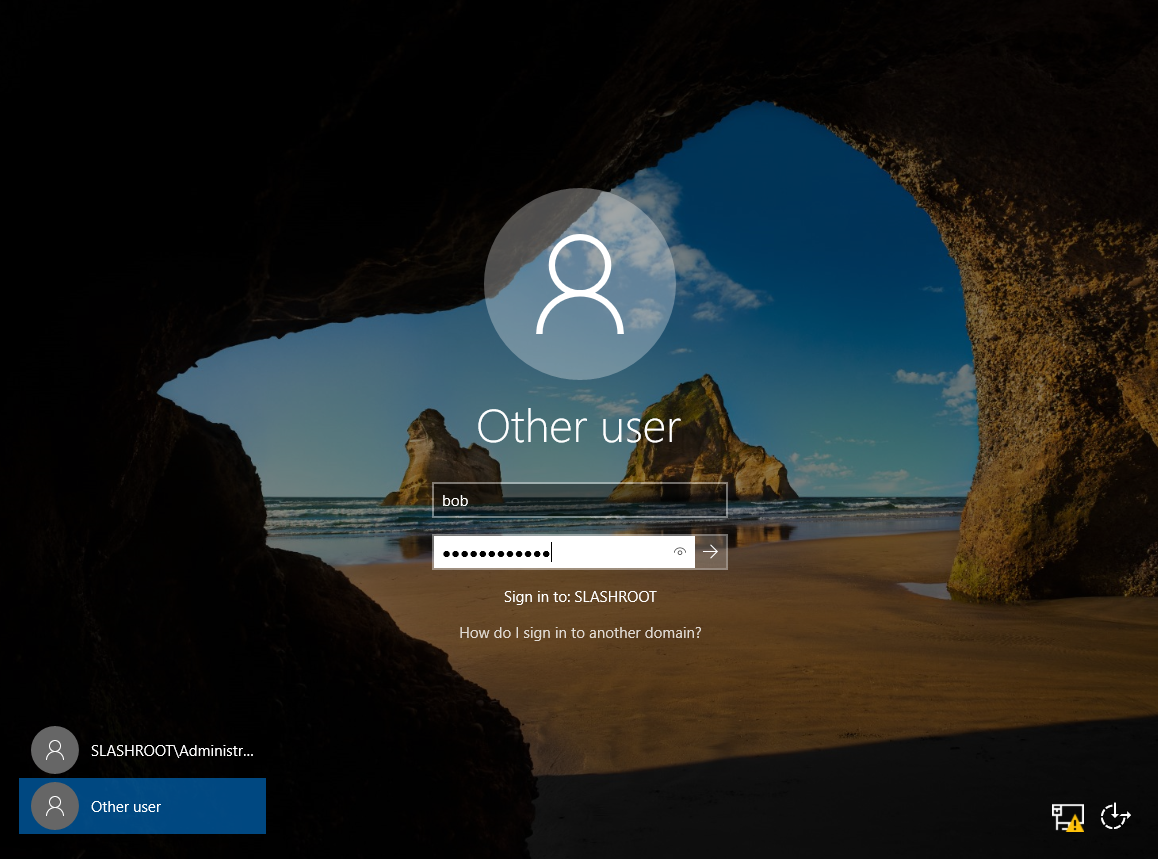Open the Ease of Access icon
This screenshot has width=1158, height=859.
point(1114,816)
